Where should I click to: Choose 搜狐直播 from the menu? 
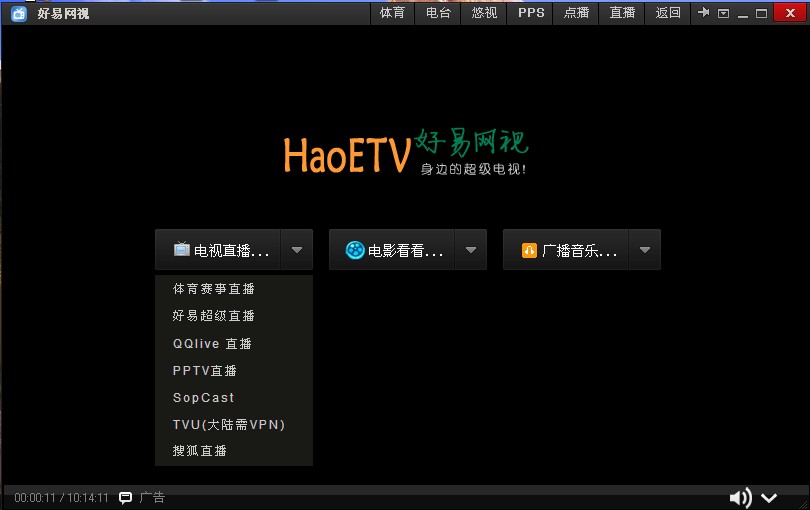tap(199, 451)
